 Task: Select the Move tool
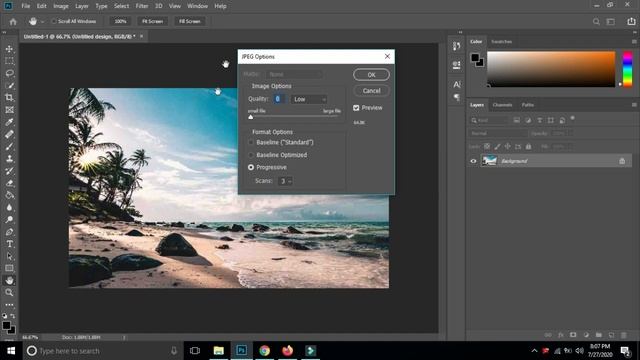pos(9,49)
